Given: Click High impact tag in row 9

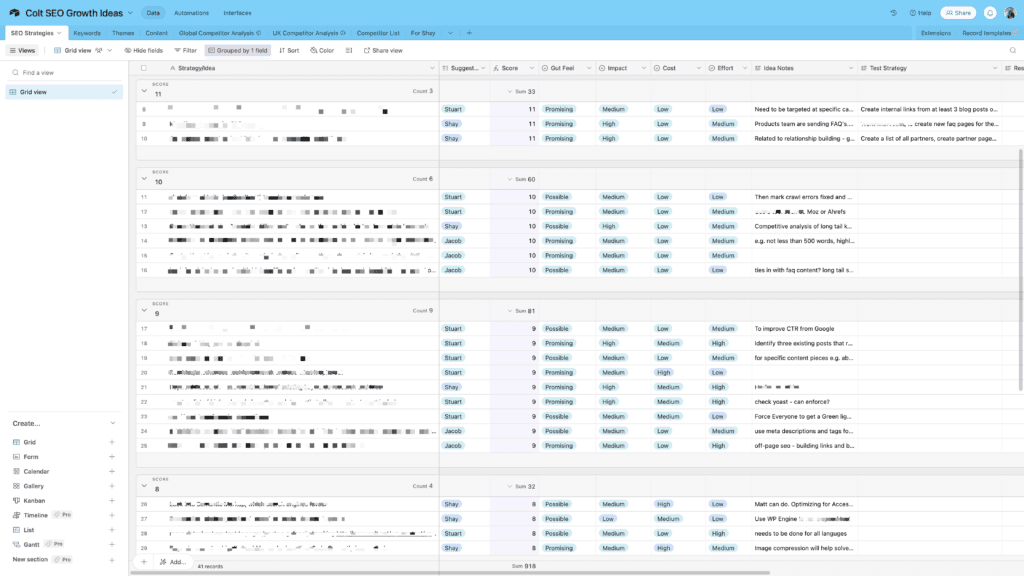Looking at the screenshot, I should click(609, 123).
